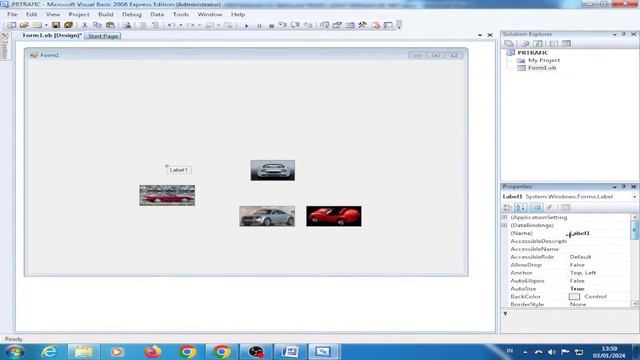640x360 pixels.
Task: Click the Properties grid scrollbar thumb
Action: coord(634,231)
